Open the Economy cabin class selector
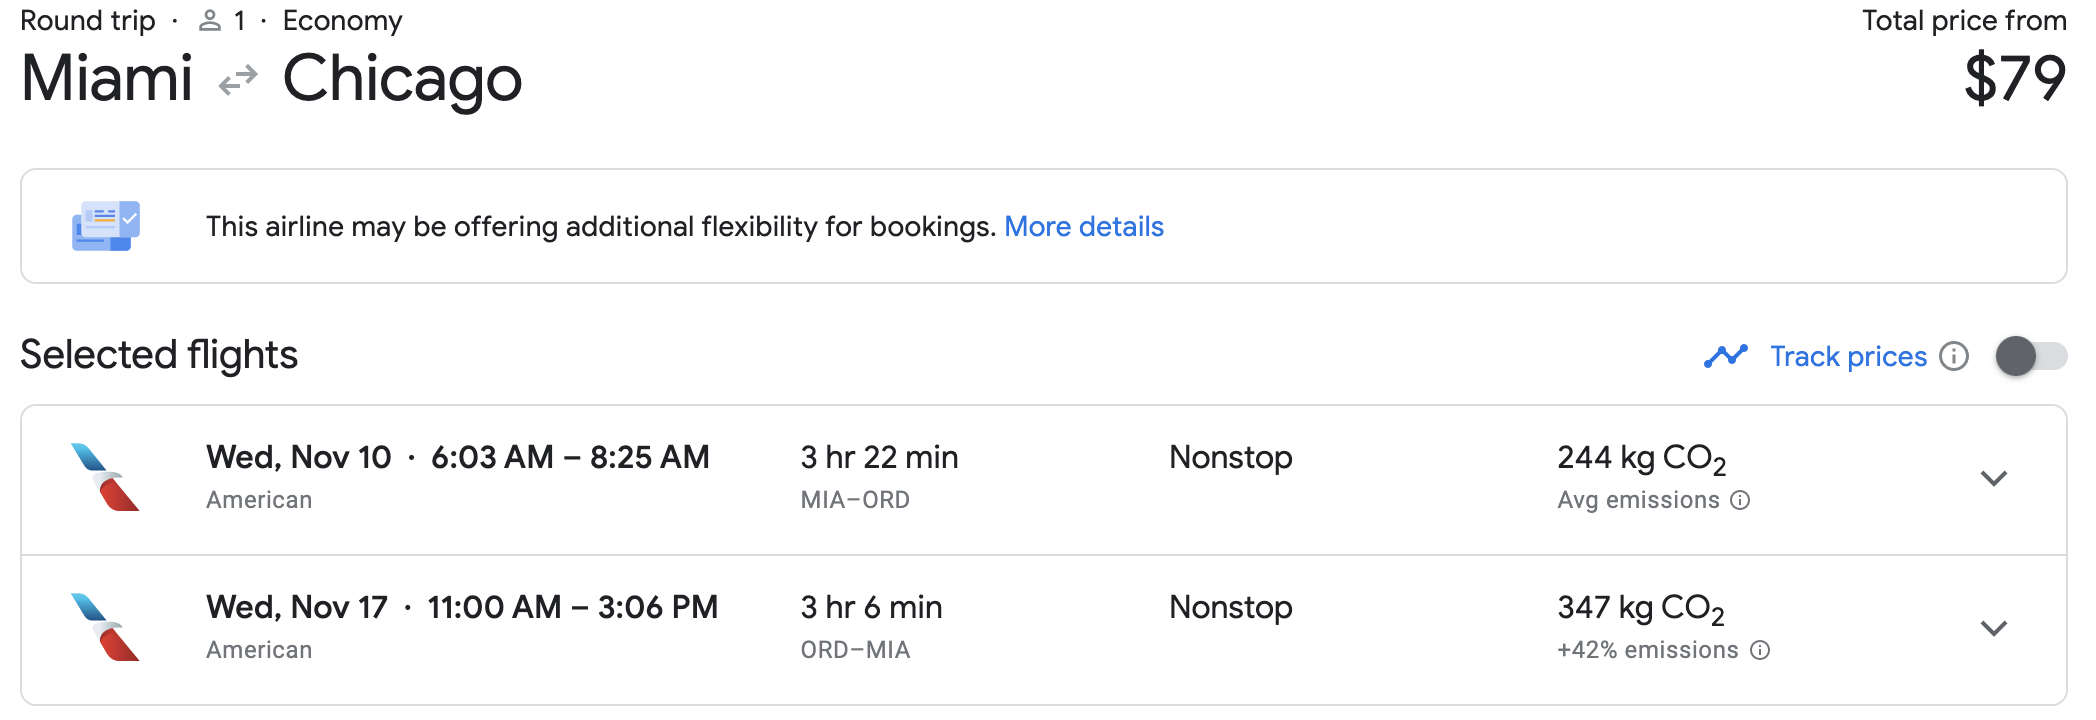Screen dimensions: 2096x720 coord(342,19)
